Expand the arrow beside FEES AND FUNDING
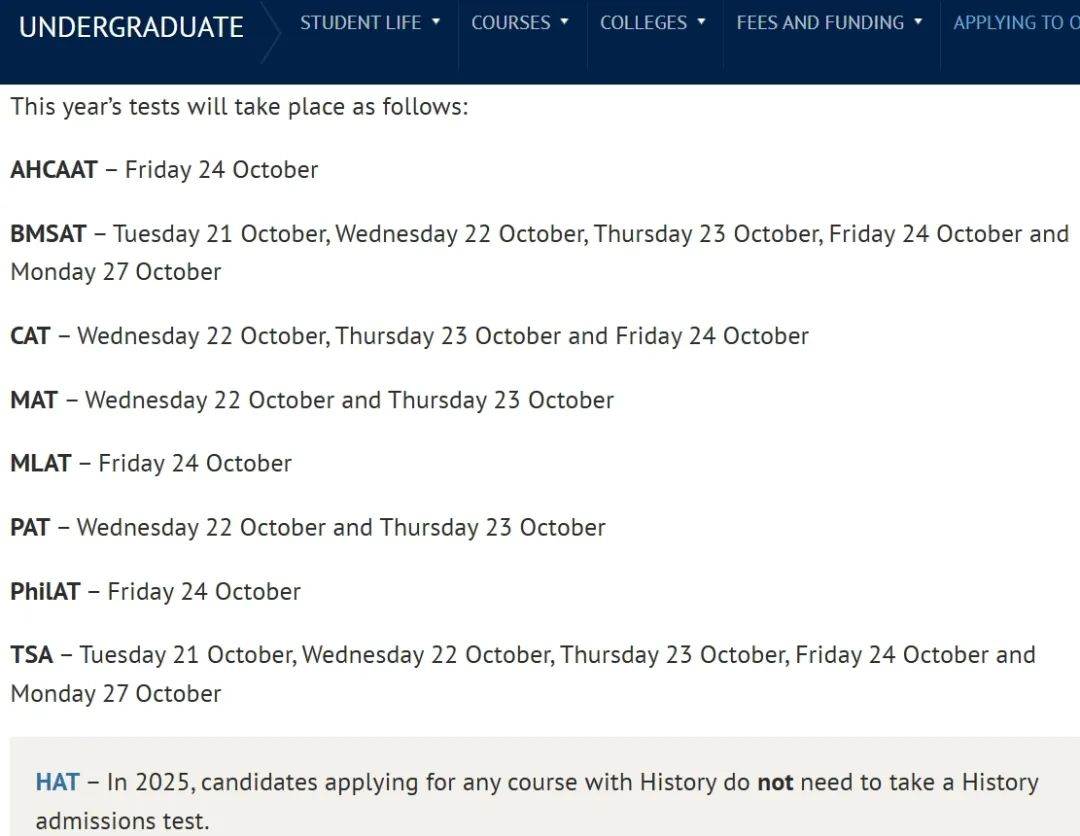 [x=918, y=22]
